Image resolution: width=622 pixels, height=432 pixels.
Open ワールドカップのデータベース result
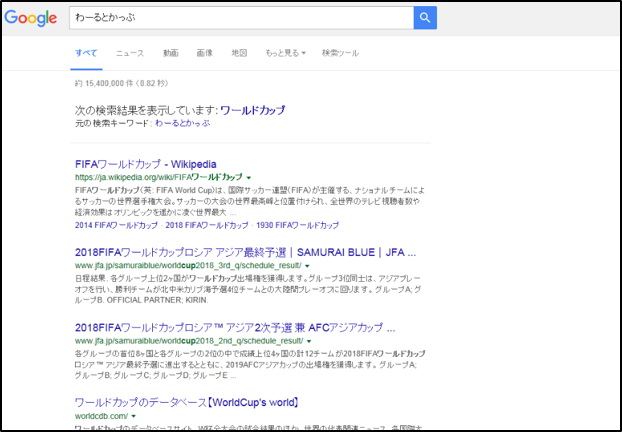(x=186, y=403)
